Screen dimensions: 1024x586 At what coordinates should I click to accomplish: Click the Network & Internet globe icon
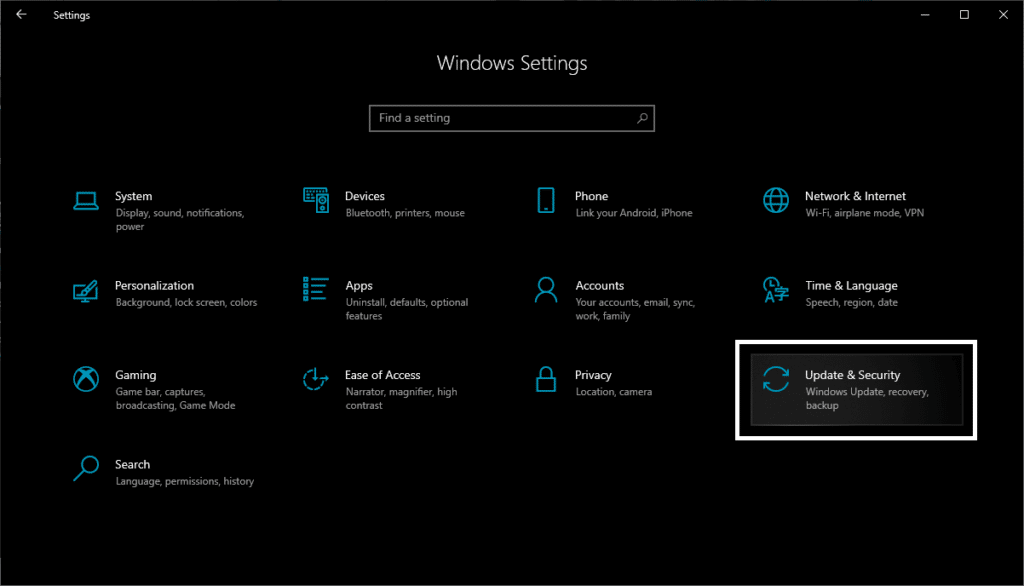tap(776, 201)
